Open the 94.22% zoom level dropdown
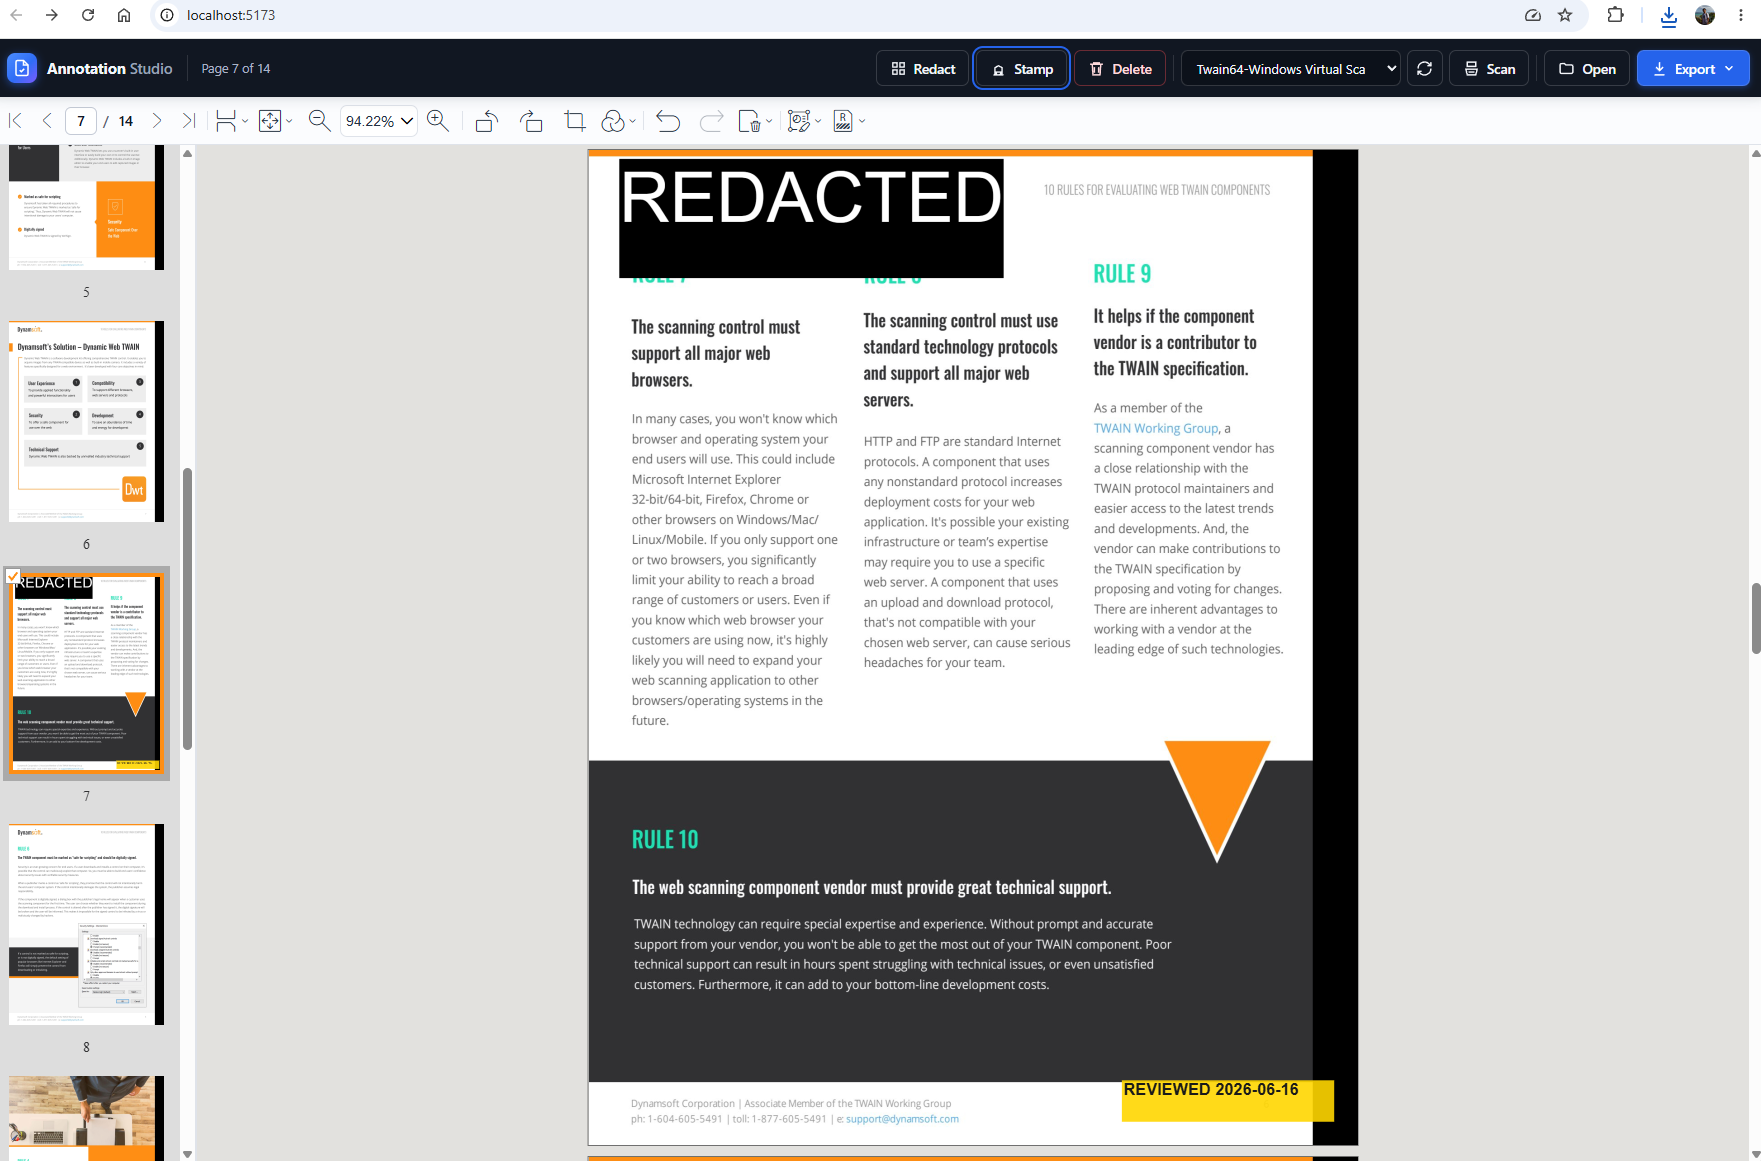The image size is (1761, 1161). point(379,121)
